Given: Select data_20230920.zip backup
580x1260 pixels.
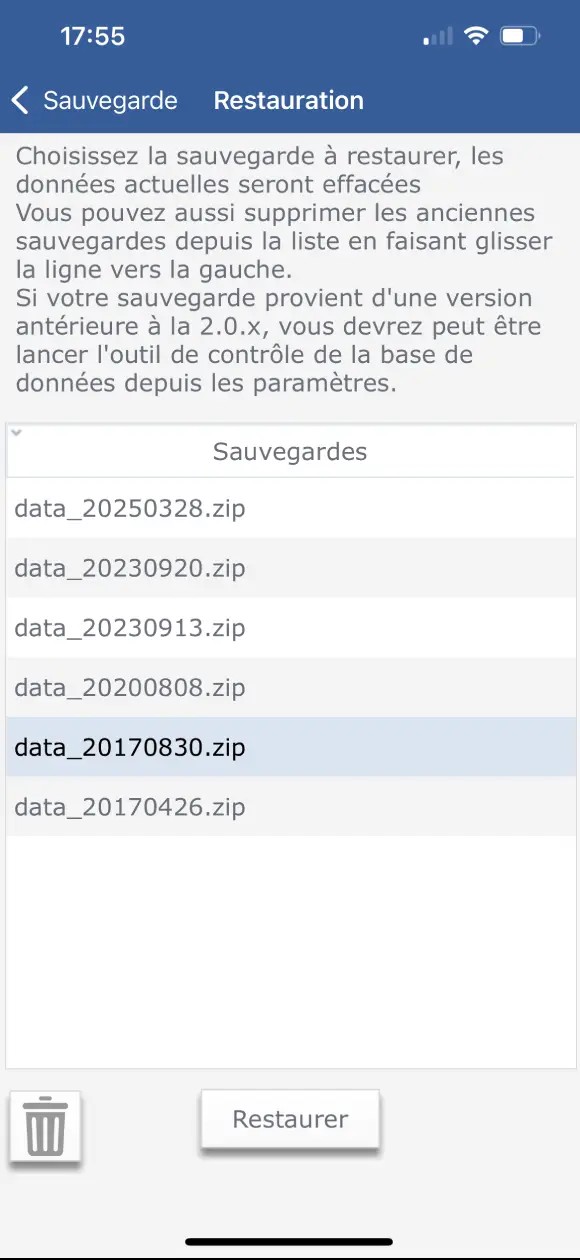Looking at the screenshot, I should pyautogui.click(x=290, y=568).
